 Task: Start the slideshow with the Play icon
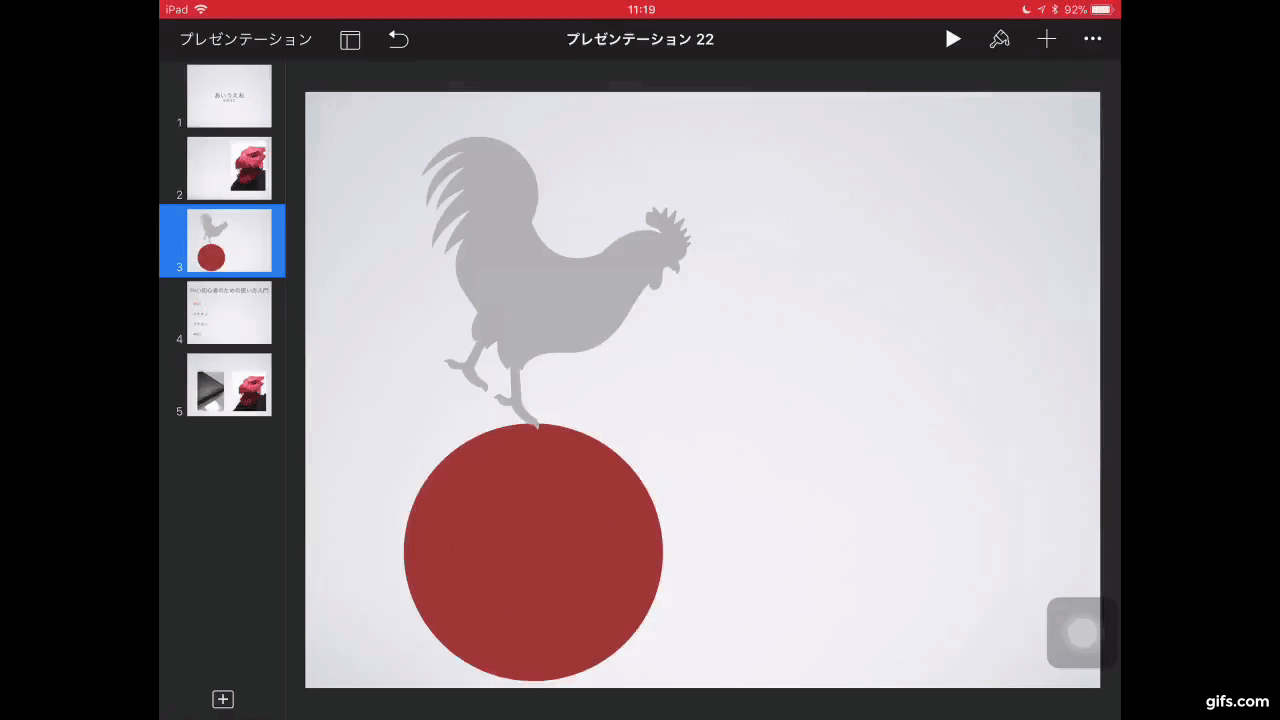(952, 39)
